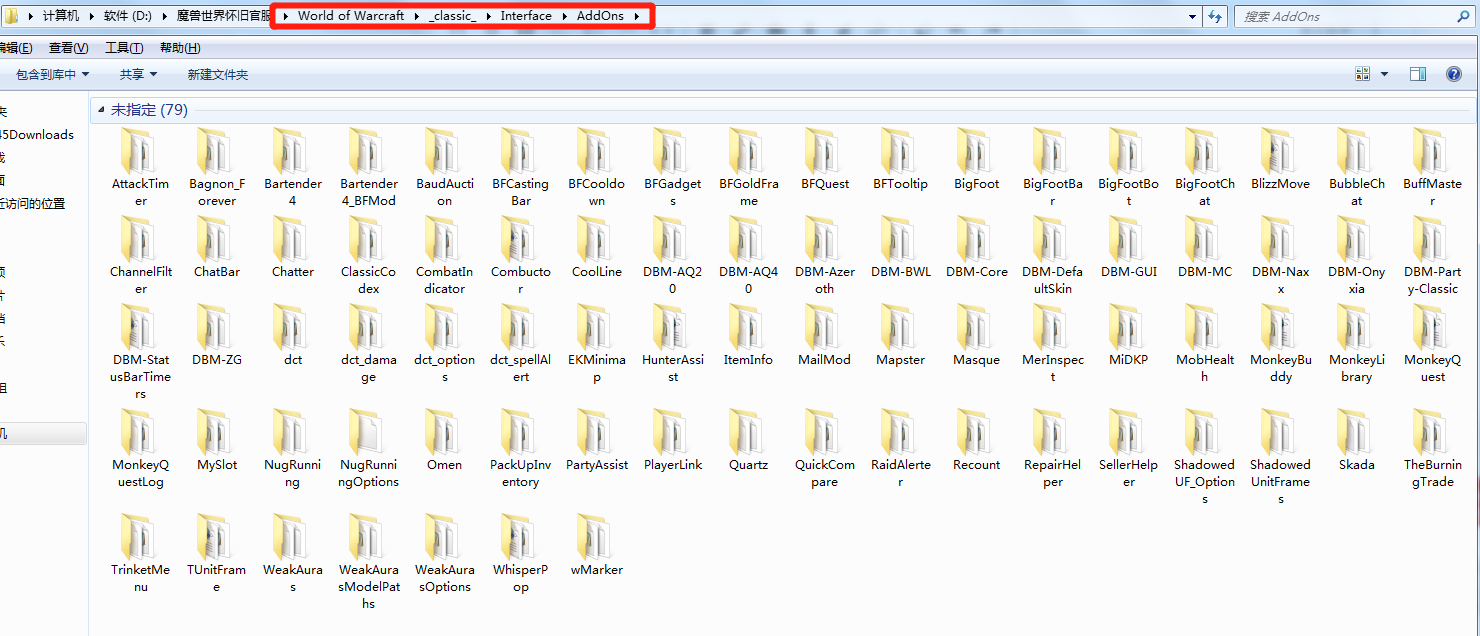The image size is (1480, 636).
Task: Select the Chatter folder icon
Action: (292, 238)
